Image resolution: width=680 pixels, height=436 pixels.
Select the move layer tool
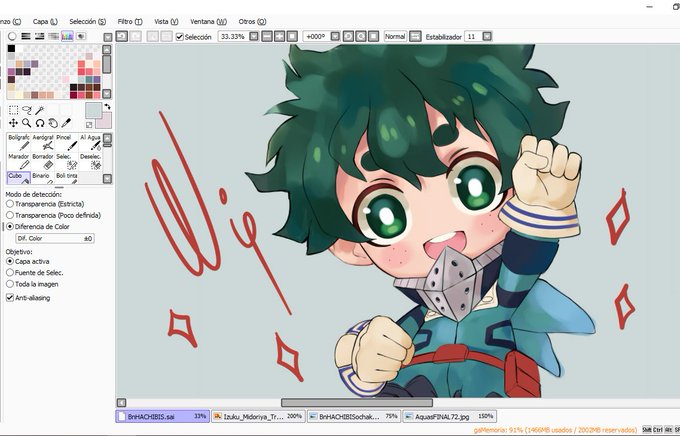[13, 123]
